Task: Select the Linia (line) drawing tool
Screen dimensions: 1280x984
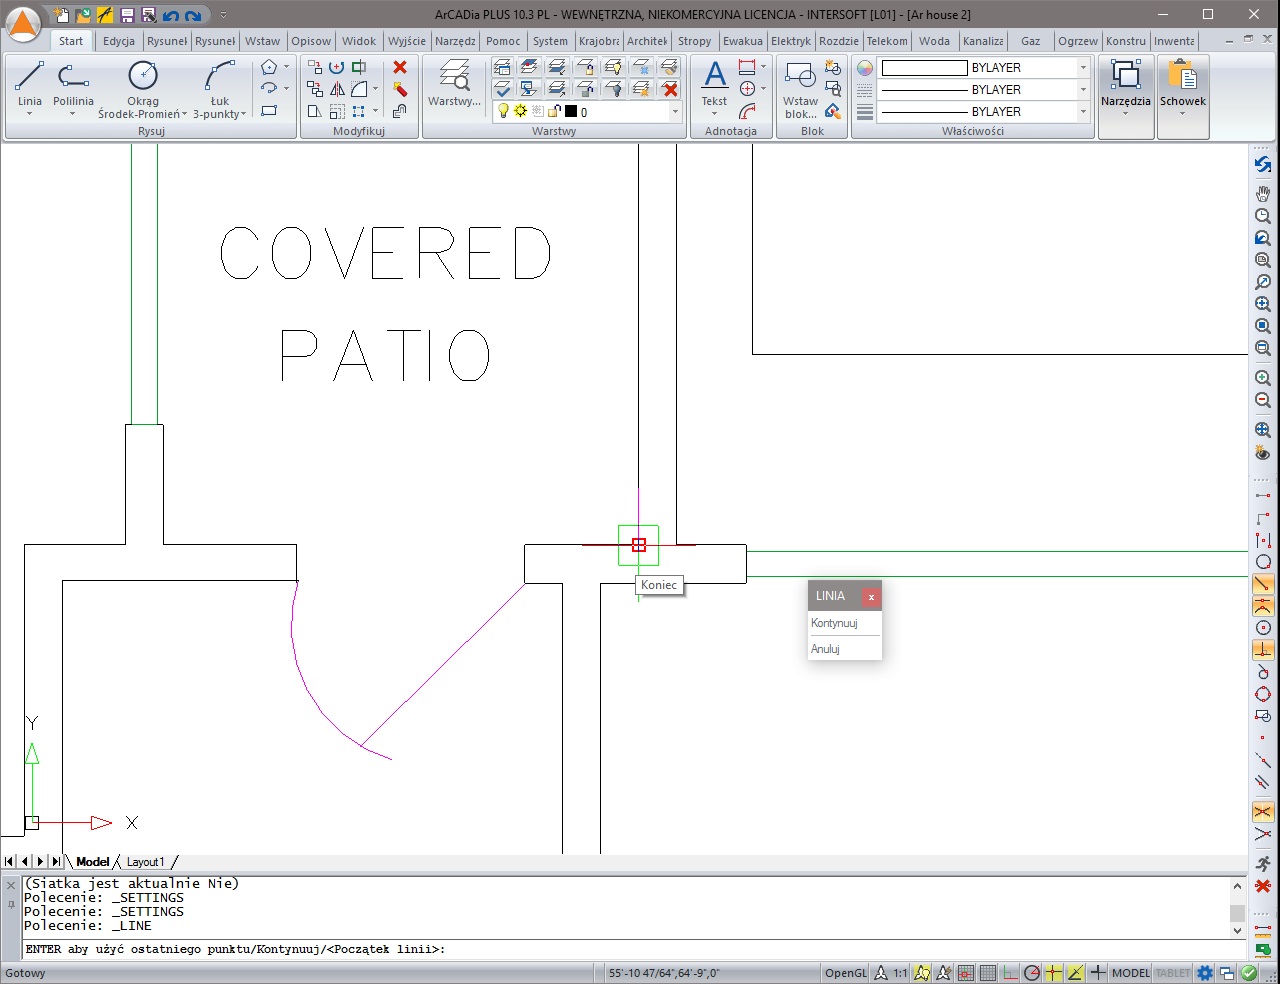Action: (x=30, y=83)
